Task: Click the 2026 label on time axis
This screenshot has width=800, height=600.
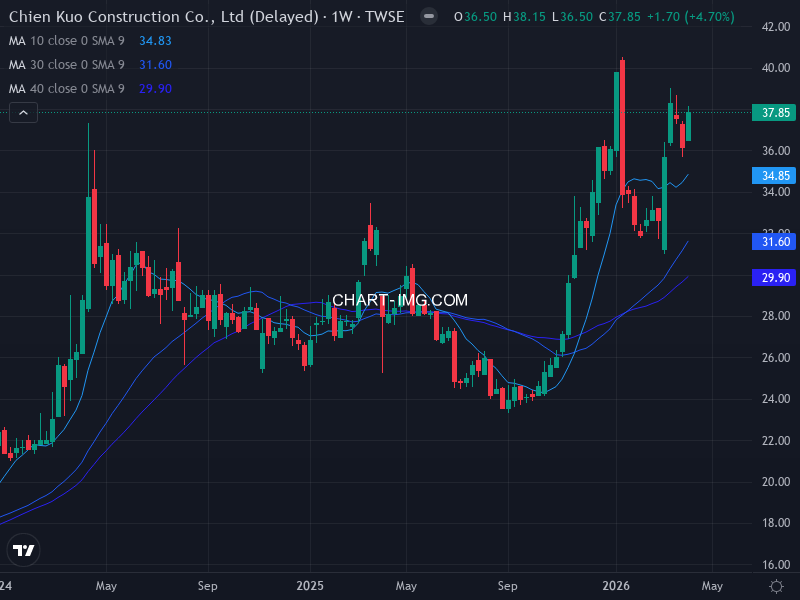Action: [616, 586]
